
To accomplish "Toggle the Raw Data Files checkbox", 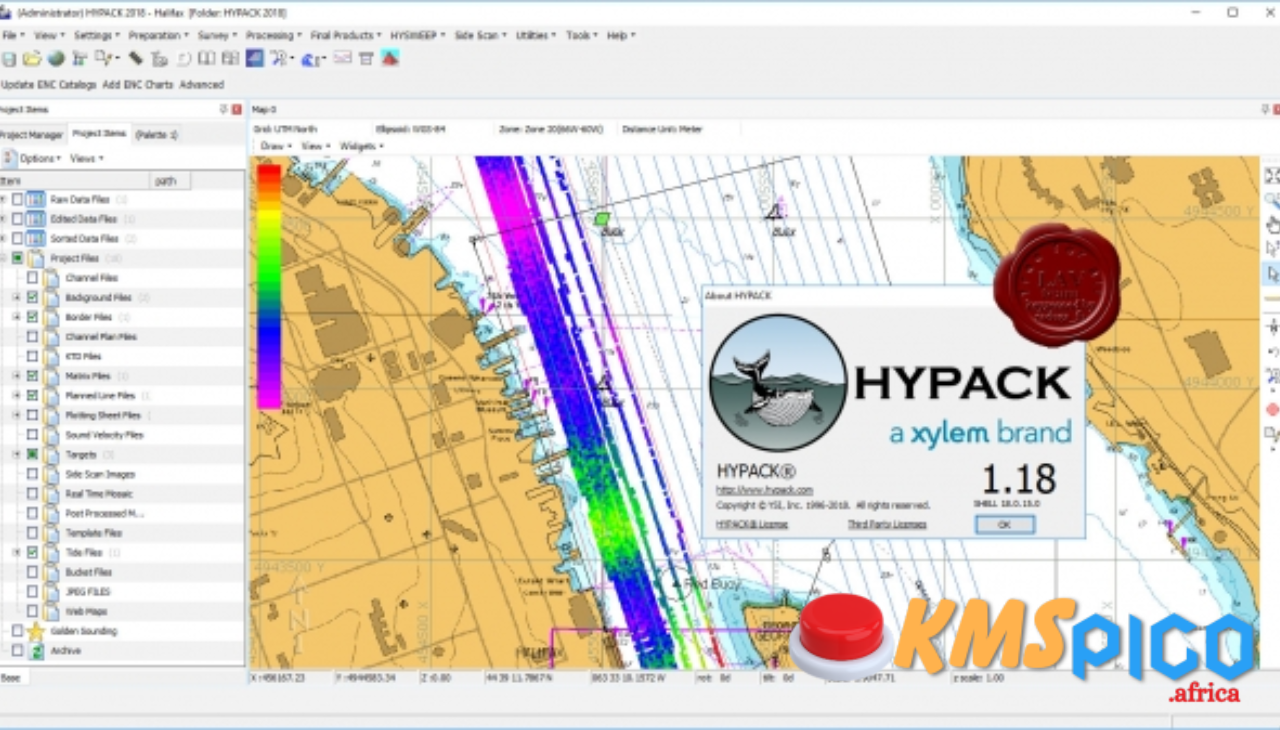I will (17, 199).
